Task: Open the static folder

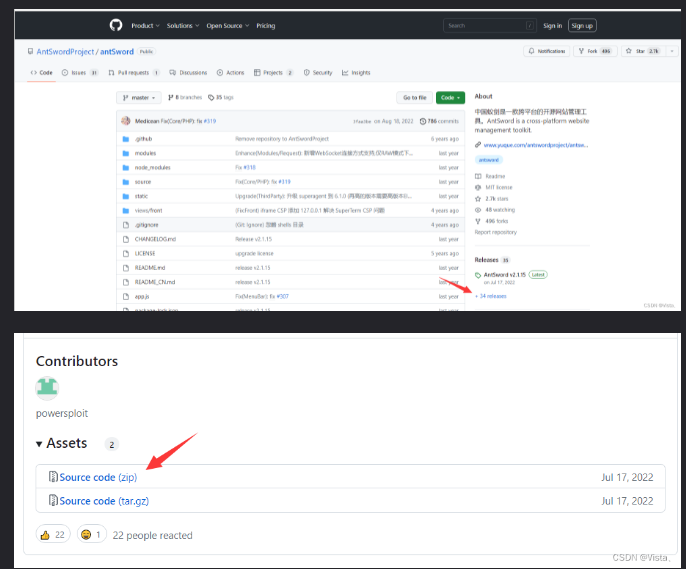Action: tap(141, 196)
